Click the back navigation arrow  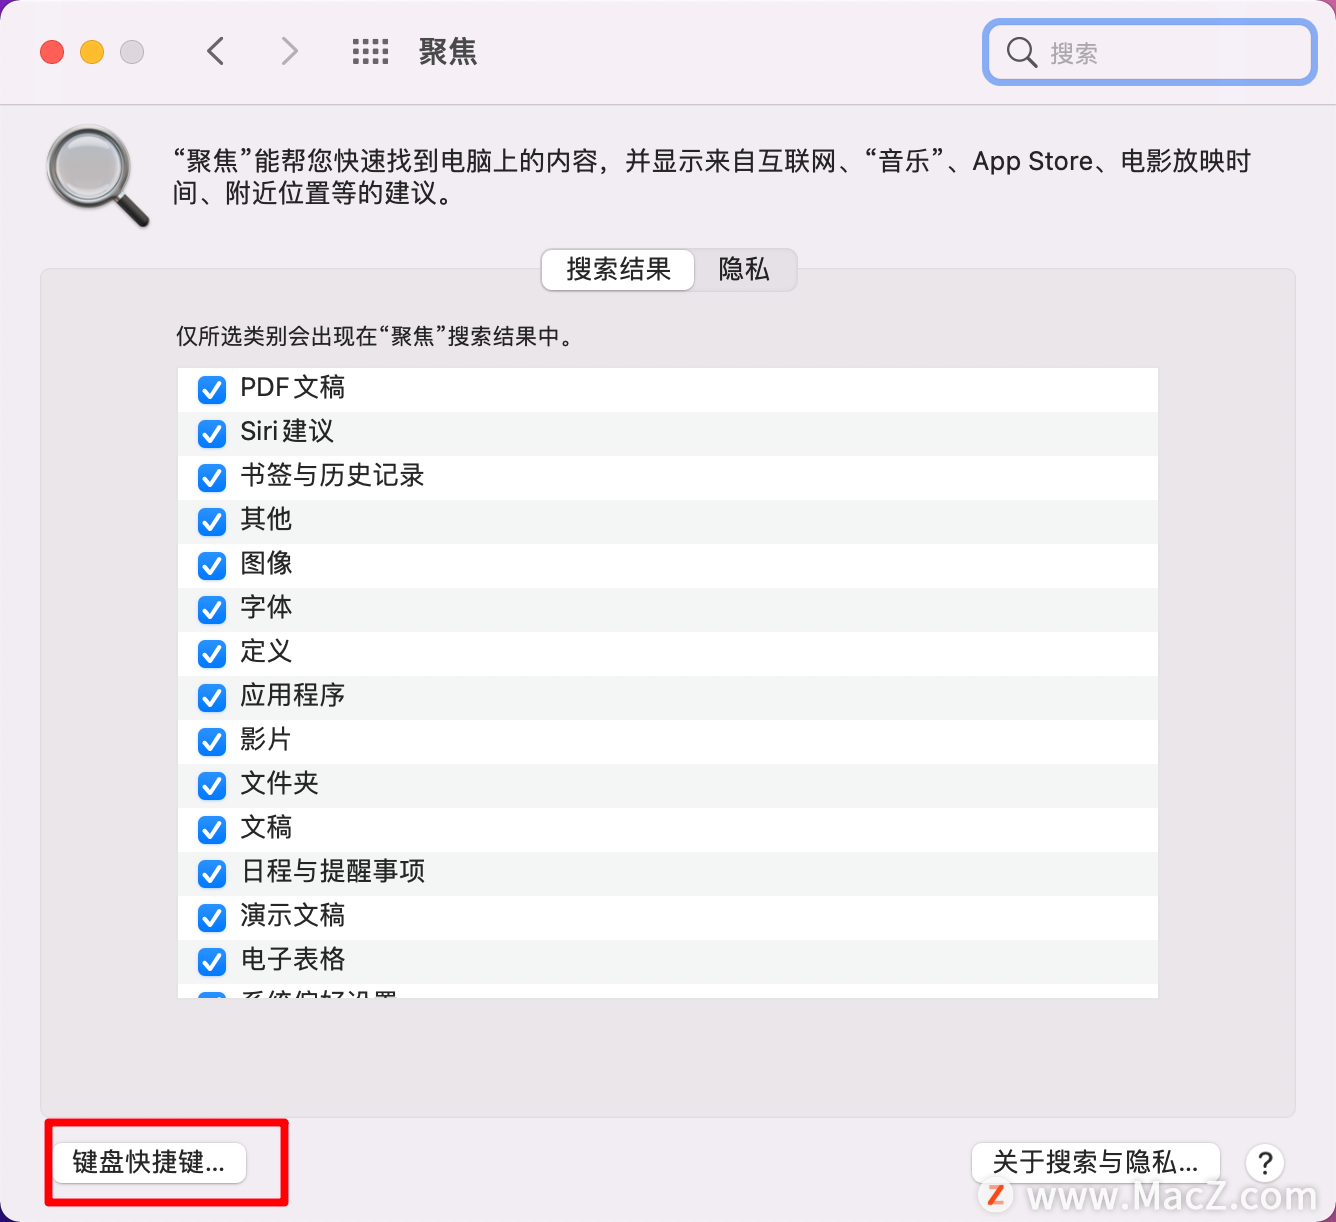215,51
